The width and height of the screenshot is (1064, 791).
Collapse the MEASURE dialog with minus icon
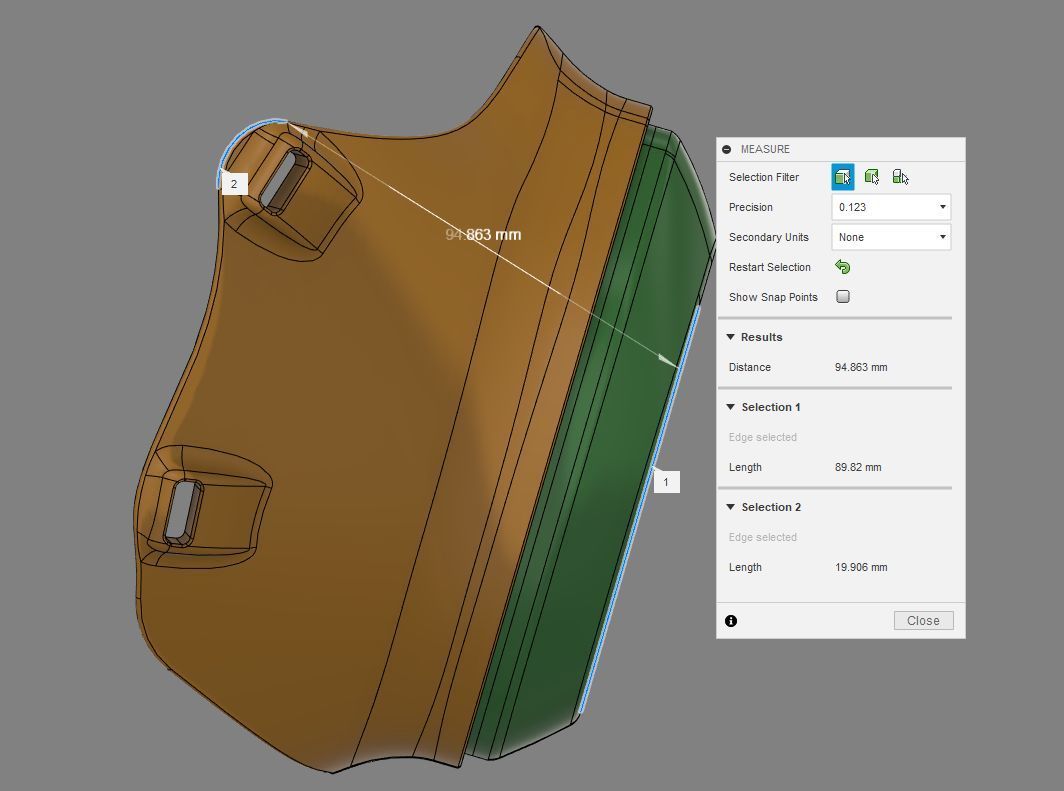(x=727, y=149)
